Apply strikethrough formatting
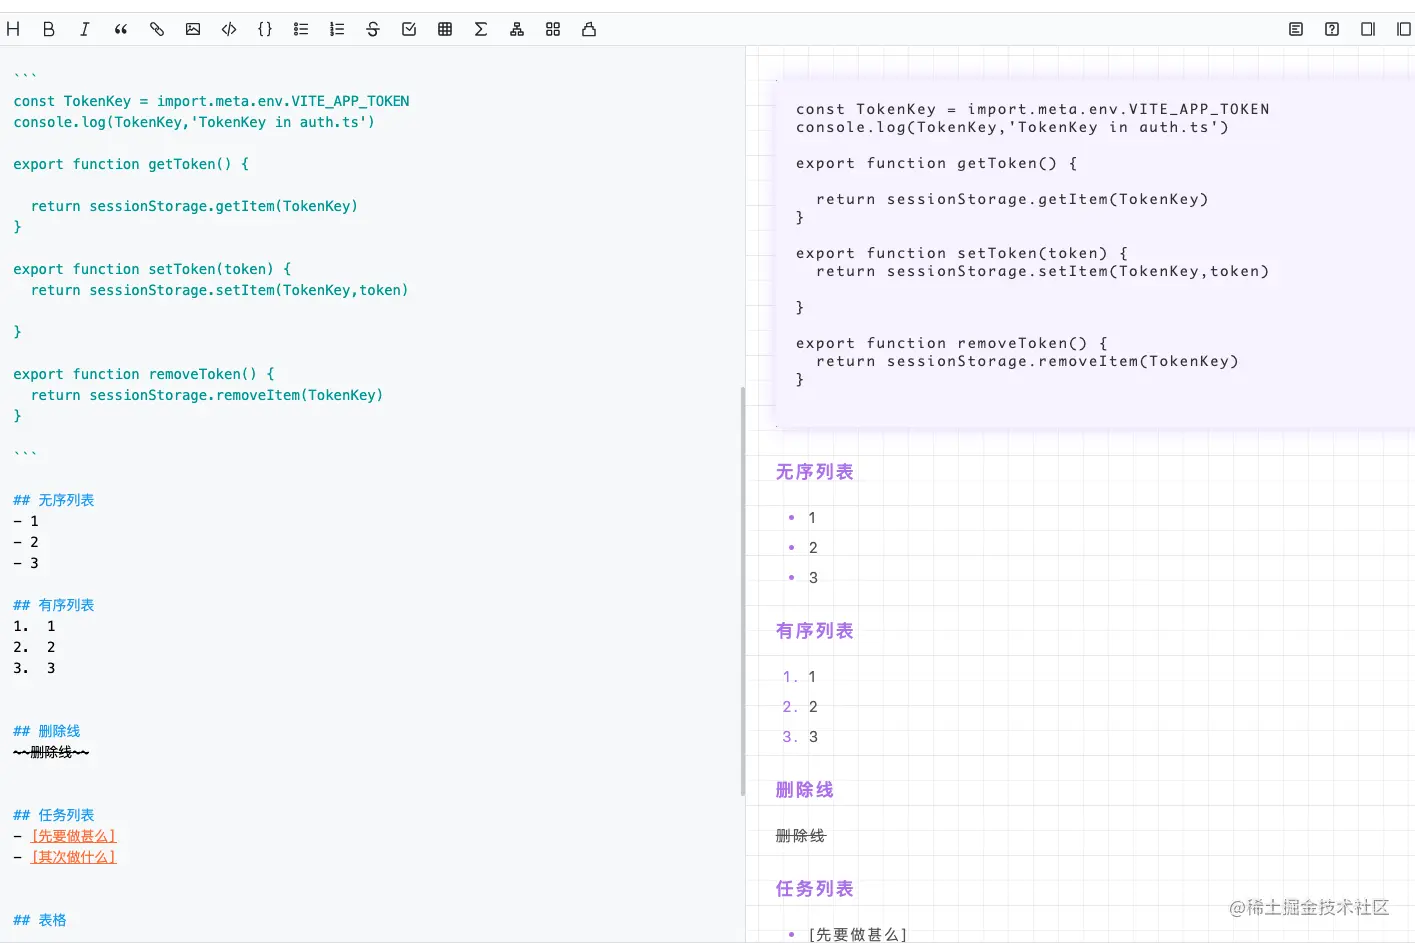This screenshot has height=943, width=1415. 373,29
